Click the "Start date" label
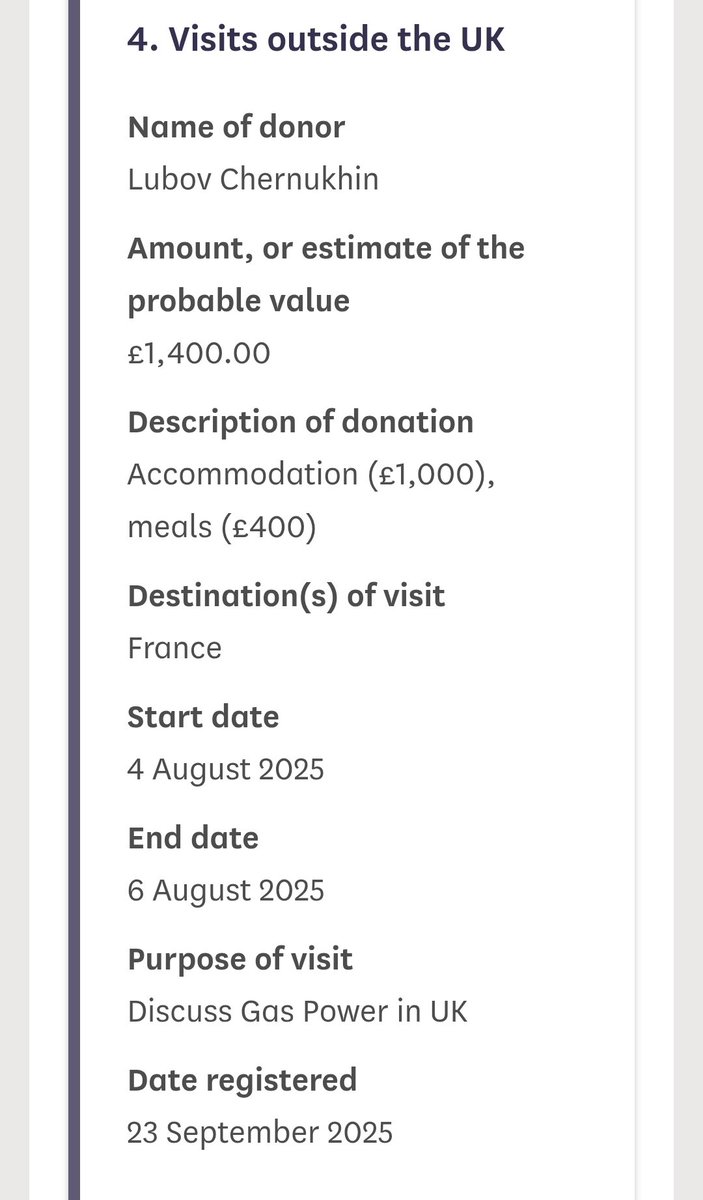The height and width of the screenshot is (1200, 703). (x=203, y=717)
